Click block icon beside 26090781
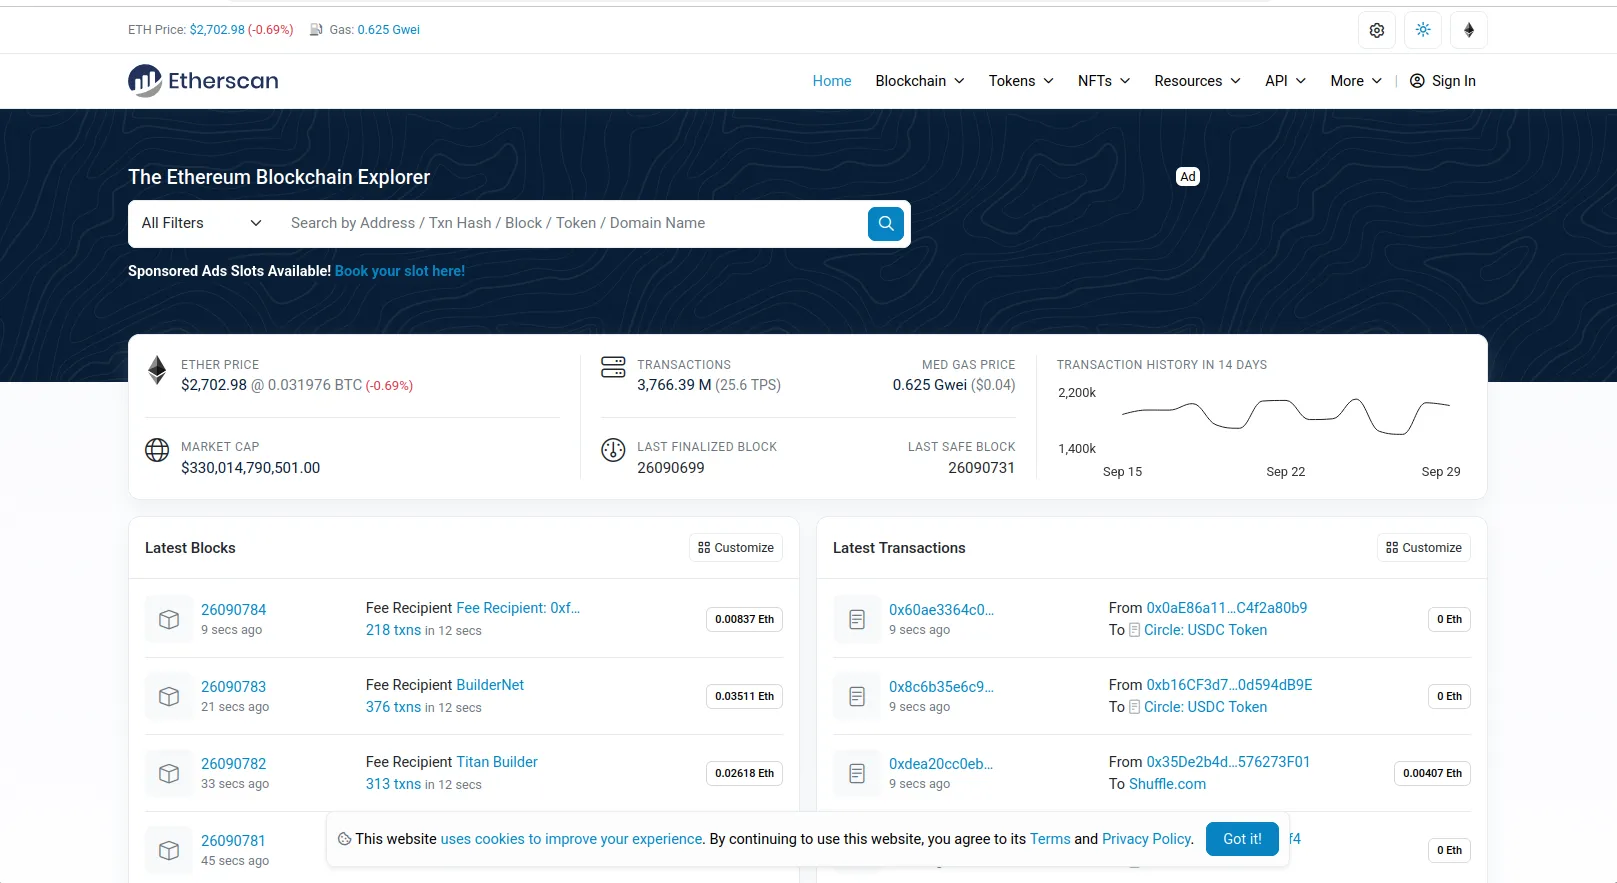Viewport: 1617px width, 883px height. pos(169,850)
